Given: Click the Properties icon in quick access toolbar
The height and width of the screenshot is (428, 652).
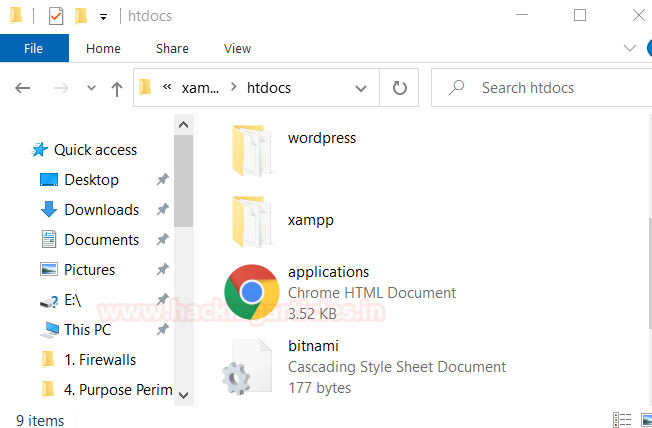Looking at the screenshot, I should (x=55, y=16).
